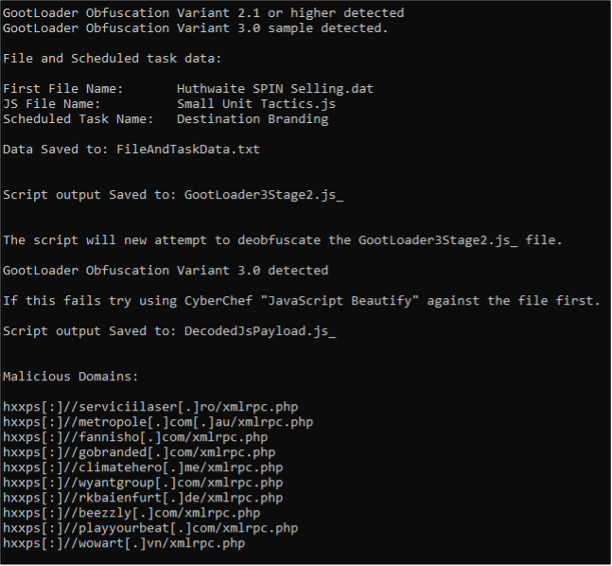Viewport: 612px width, 566px height.
Task: Click the "Destination Branding" scheduled task name
Action: coord(252,119)
